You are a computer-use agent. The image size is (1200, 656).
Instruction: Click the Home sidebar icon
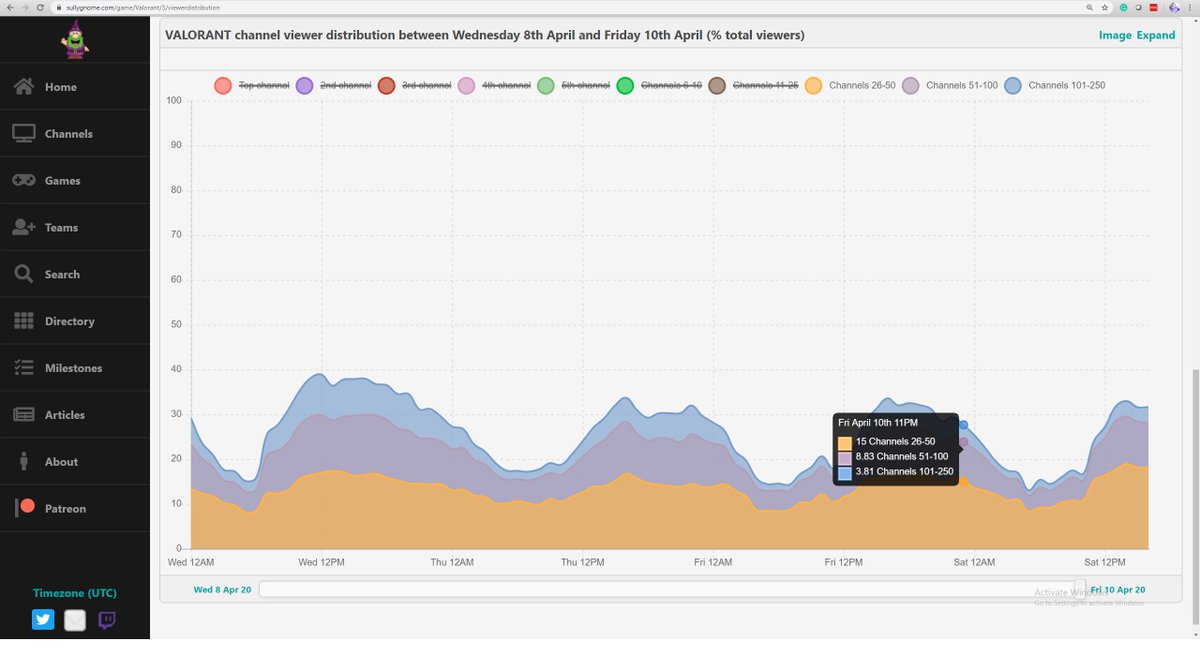click(24, 87)
